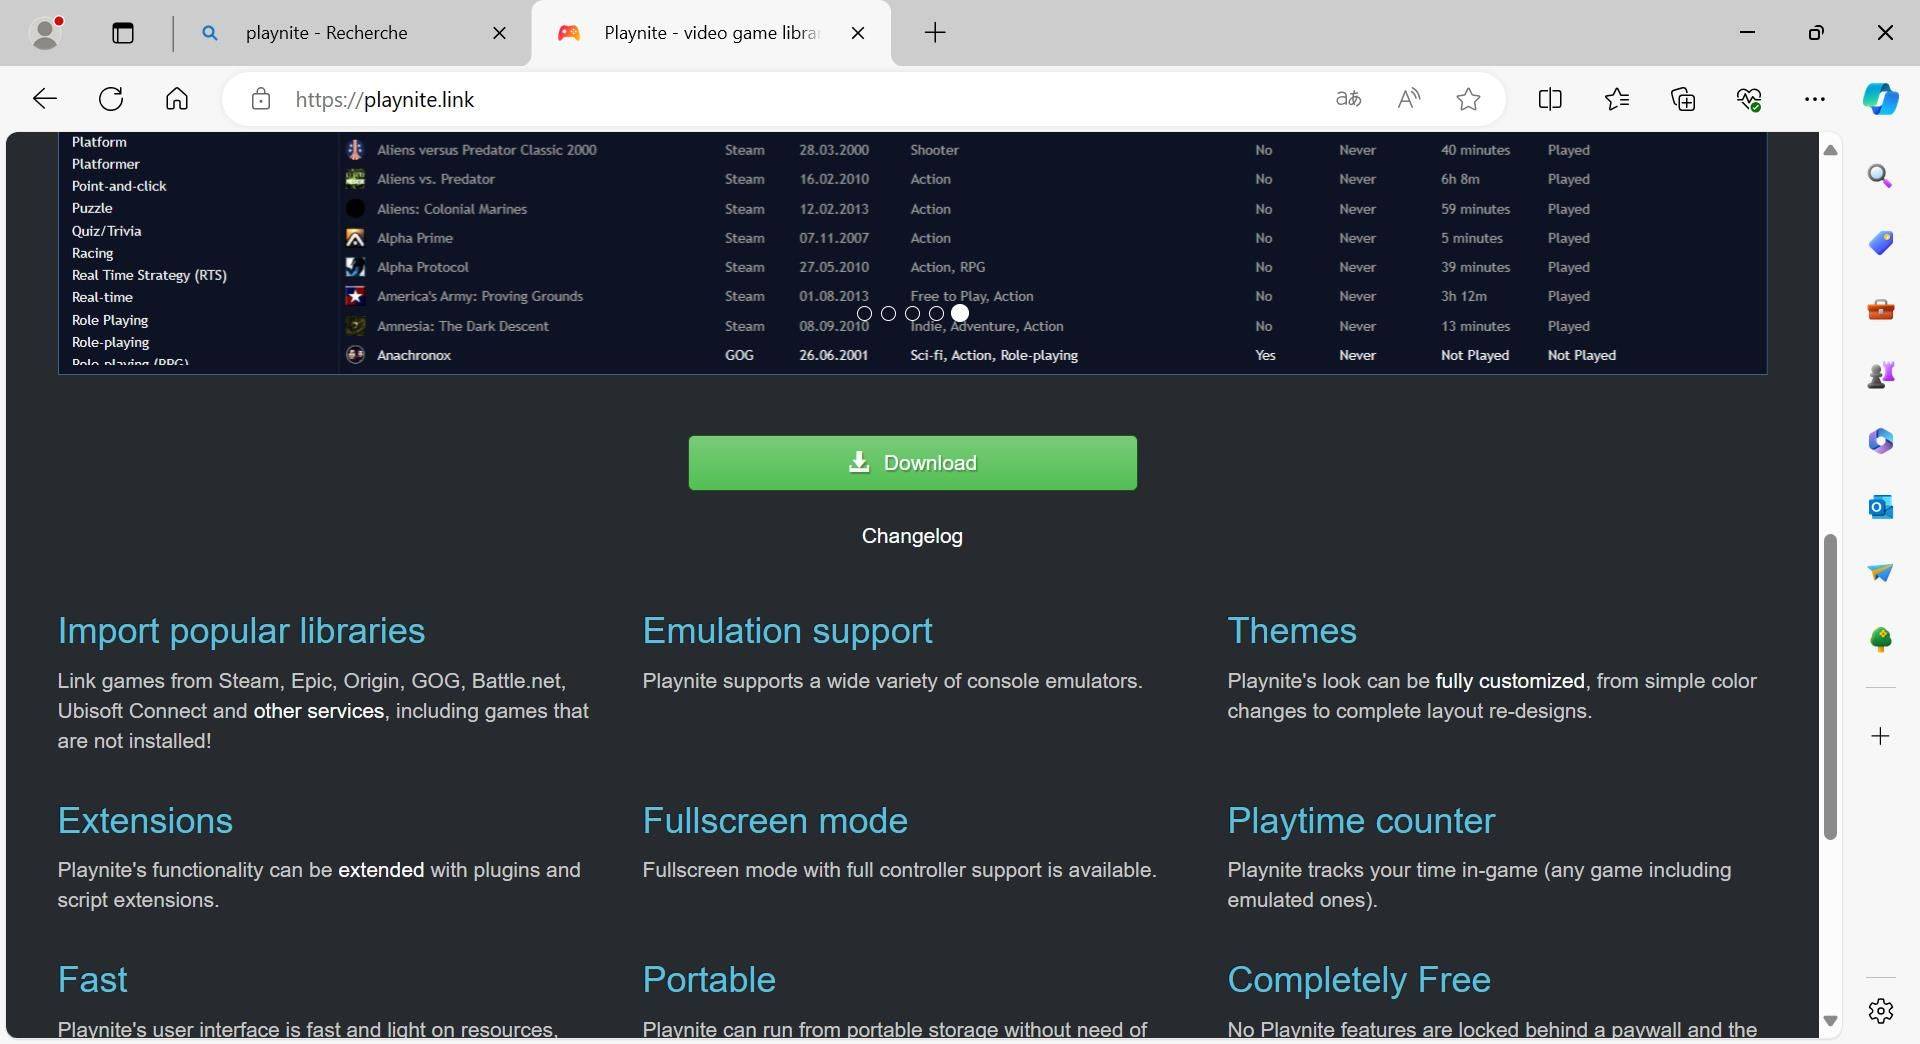Screen dimensions: 1920x1044
Task: Open the profile avatar menu
Action: (46, 33)
